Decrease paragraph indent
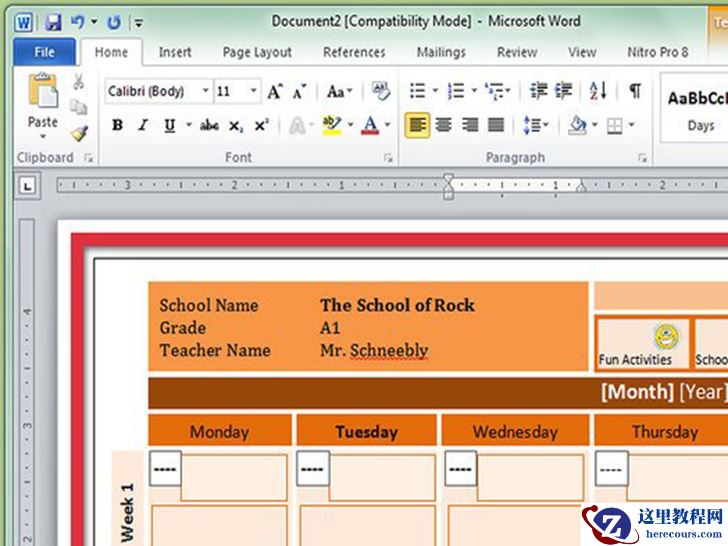The width and height of the screenshot is (728, 546). click(x=539, y=91)
